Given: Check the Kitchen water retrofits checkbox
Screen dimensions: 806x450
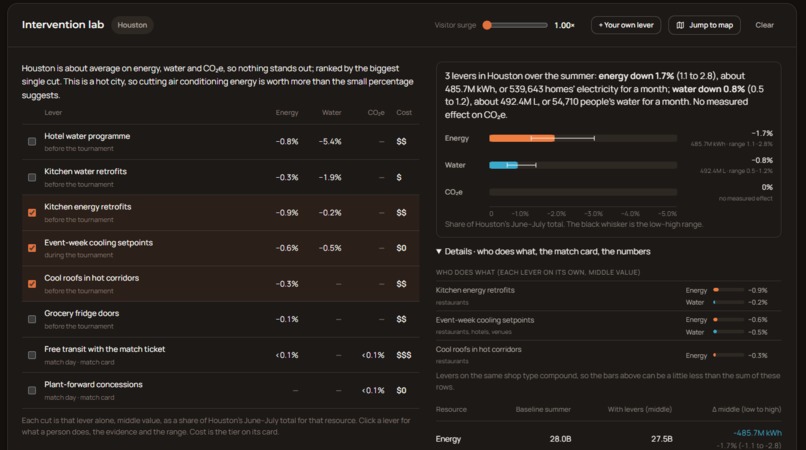Looking at the screenshot, I should [32, 177].
